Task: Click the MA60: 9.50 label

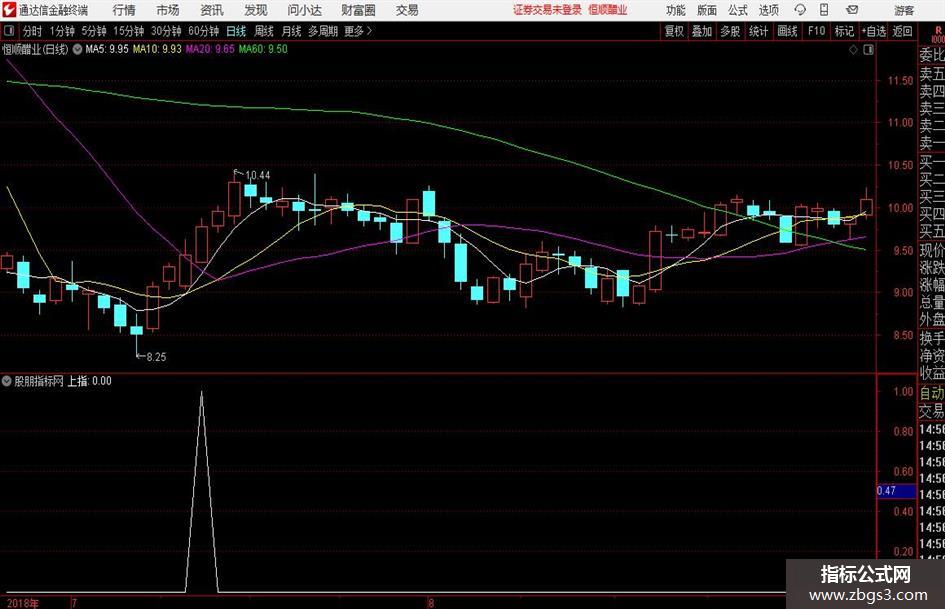Action: [x=263, y=49]
